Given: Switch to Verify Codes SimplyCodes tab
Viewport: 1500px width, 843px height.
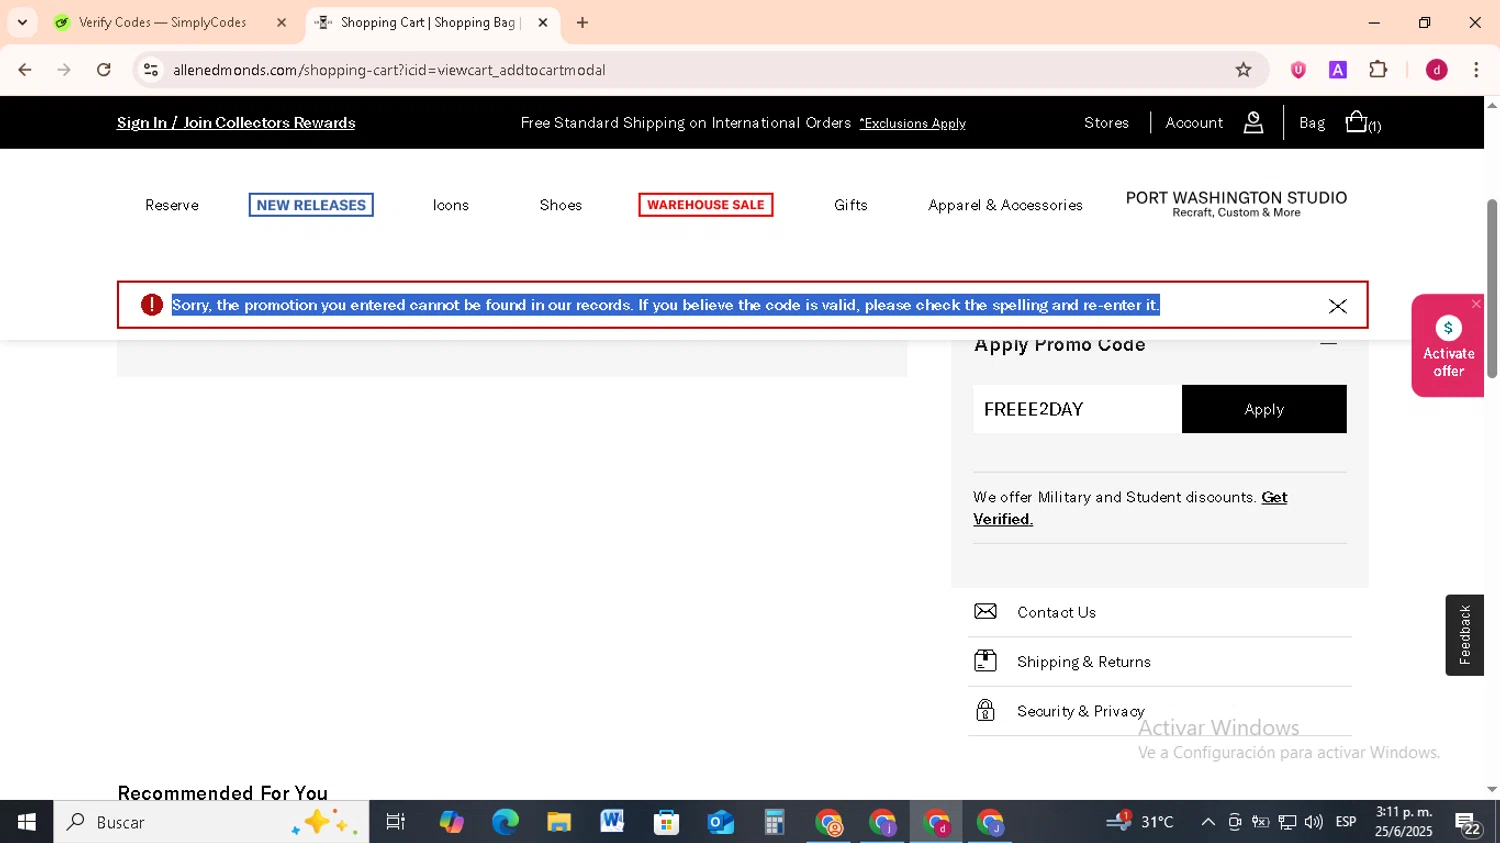Looking at the screenshot, I should point(162,22).
